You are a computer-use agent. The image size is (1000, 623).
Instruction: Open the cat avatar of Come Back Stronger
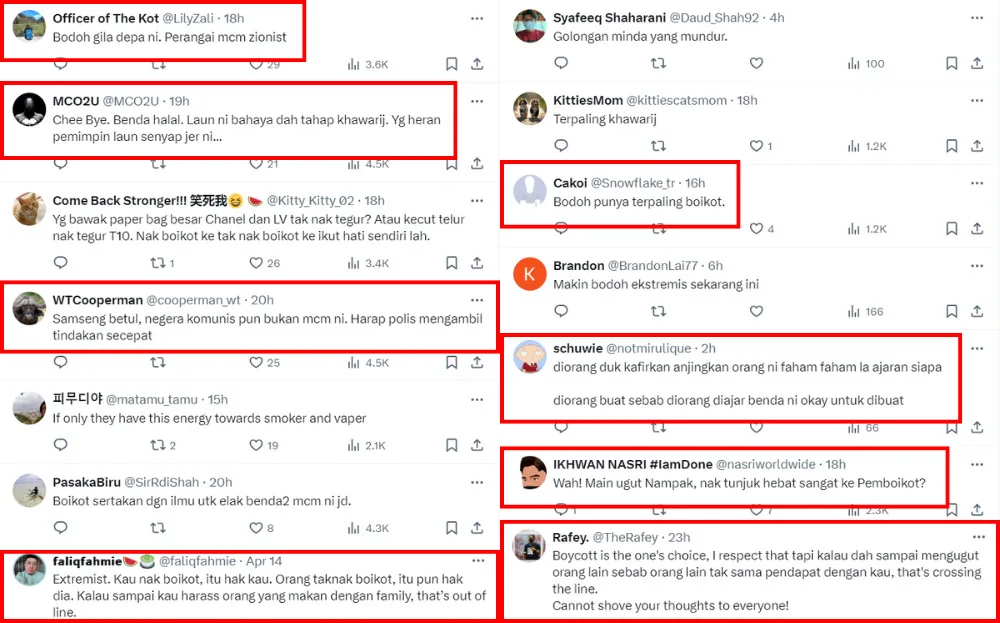pyautogui.click(x=29, y=208)
